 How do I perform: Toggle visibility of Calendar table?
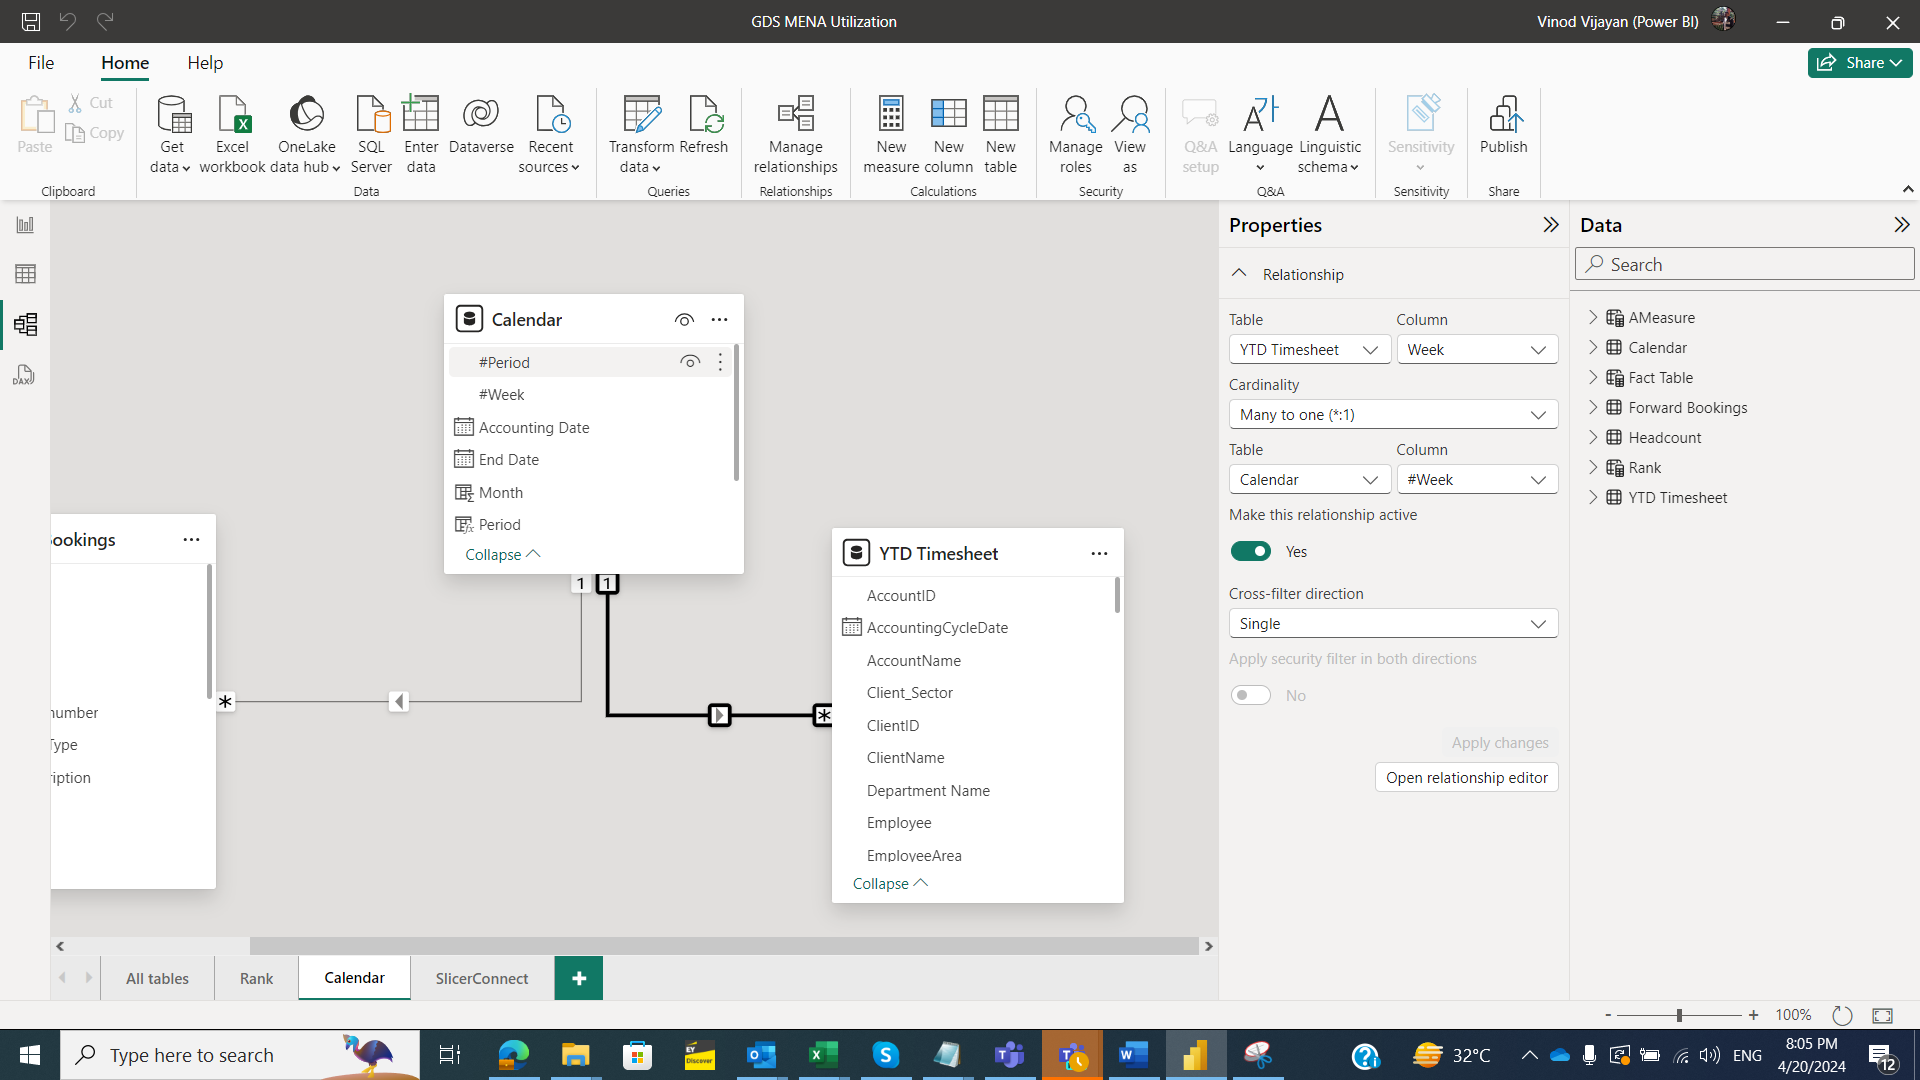684,320
